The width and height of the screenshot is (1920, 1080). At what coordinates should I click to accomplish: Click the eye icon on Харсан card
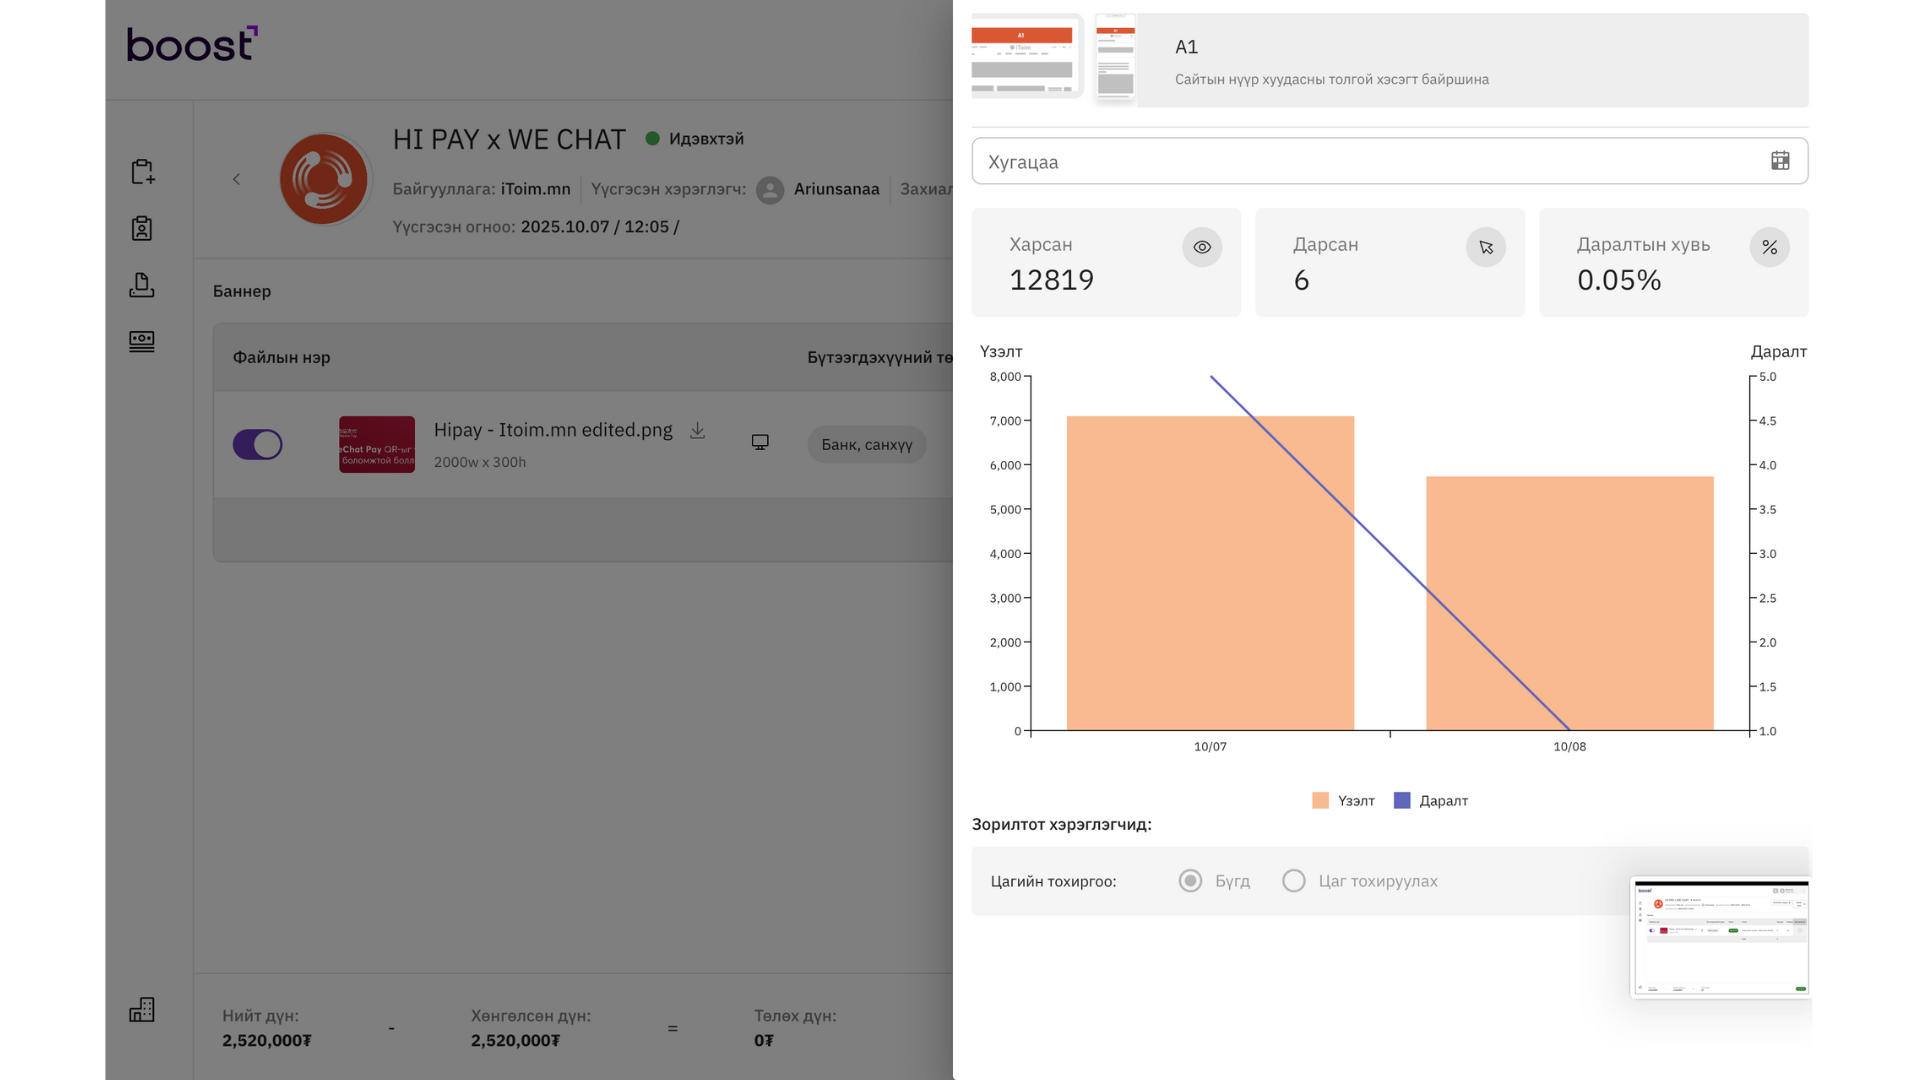1202,247
